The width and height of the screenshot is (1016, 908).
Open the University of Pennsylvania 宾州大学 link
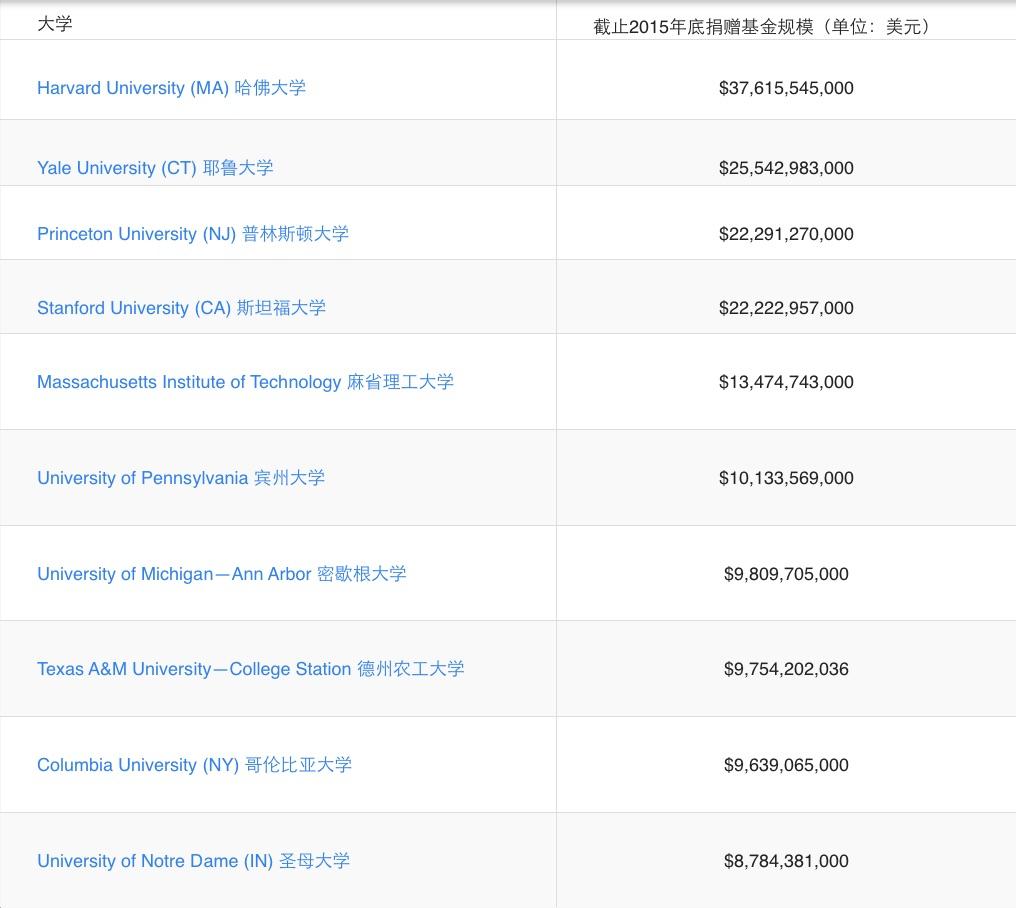coord(181,478)
